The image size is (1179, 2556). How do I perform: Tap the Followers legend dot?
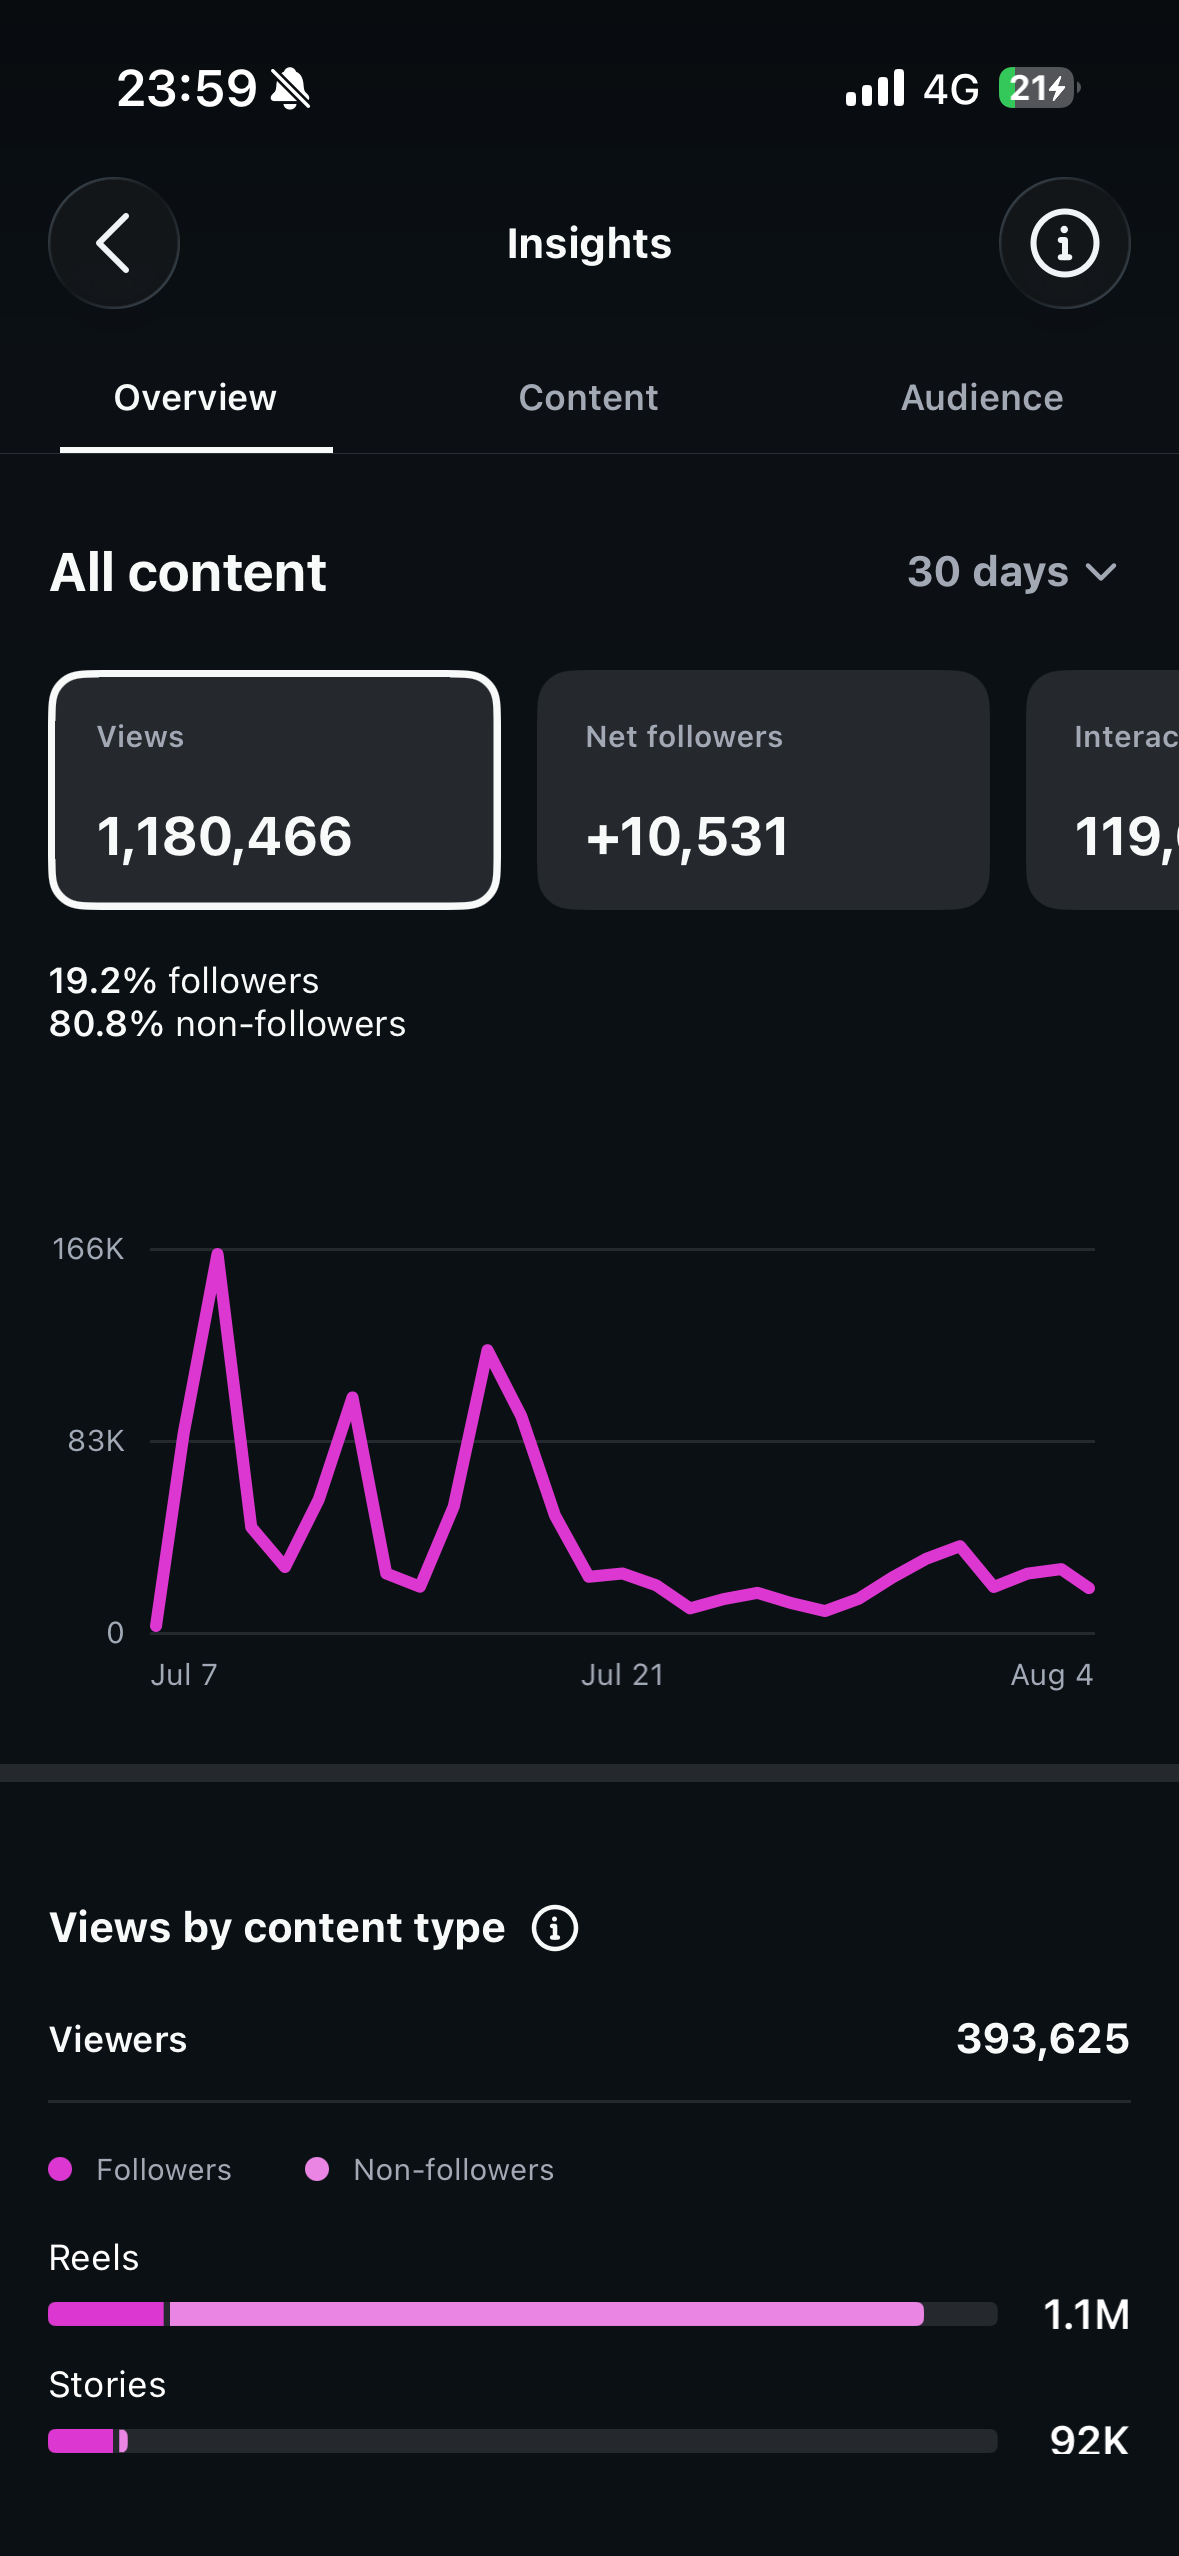(60, 2169)
